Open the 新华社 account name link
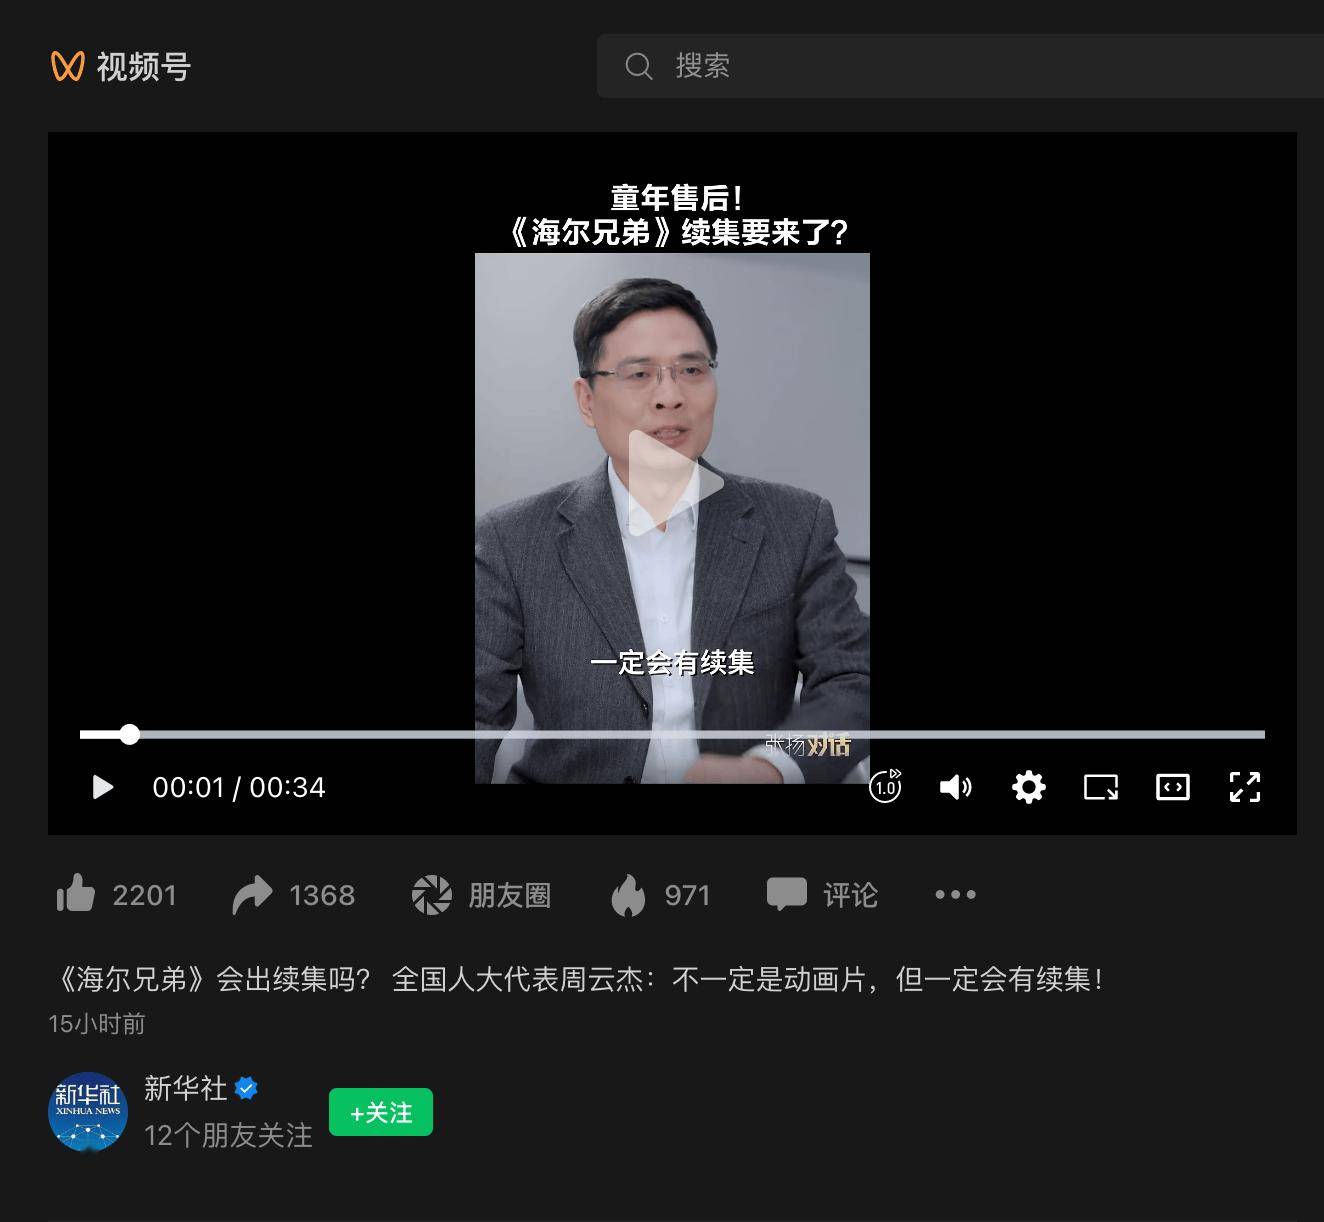This screenshot has height=1222, width=1324. [186, 1088]
